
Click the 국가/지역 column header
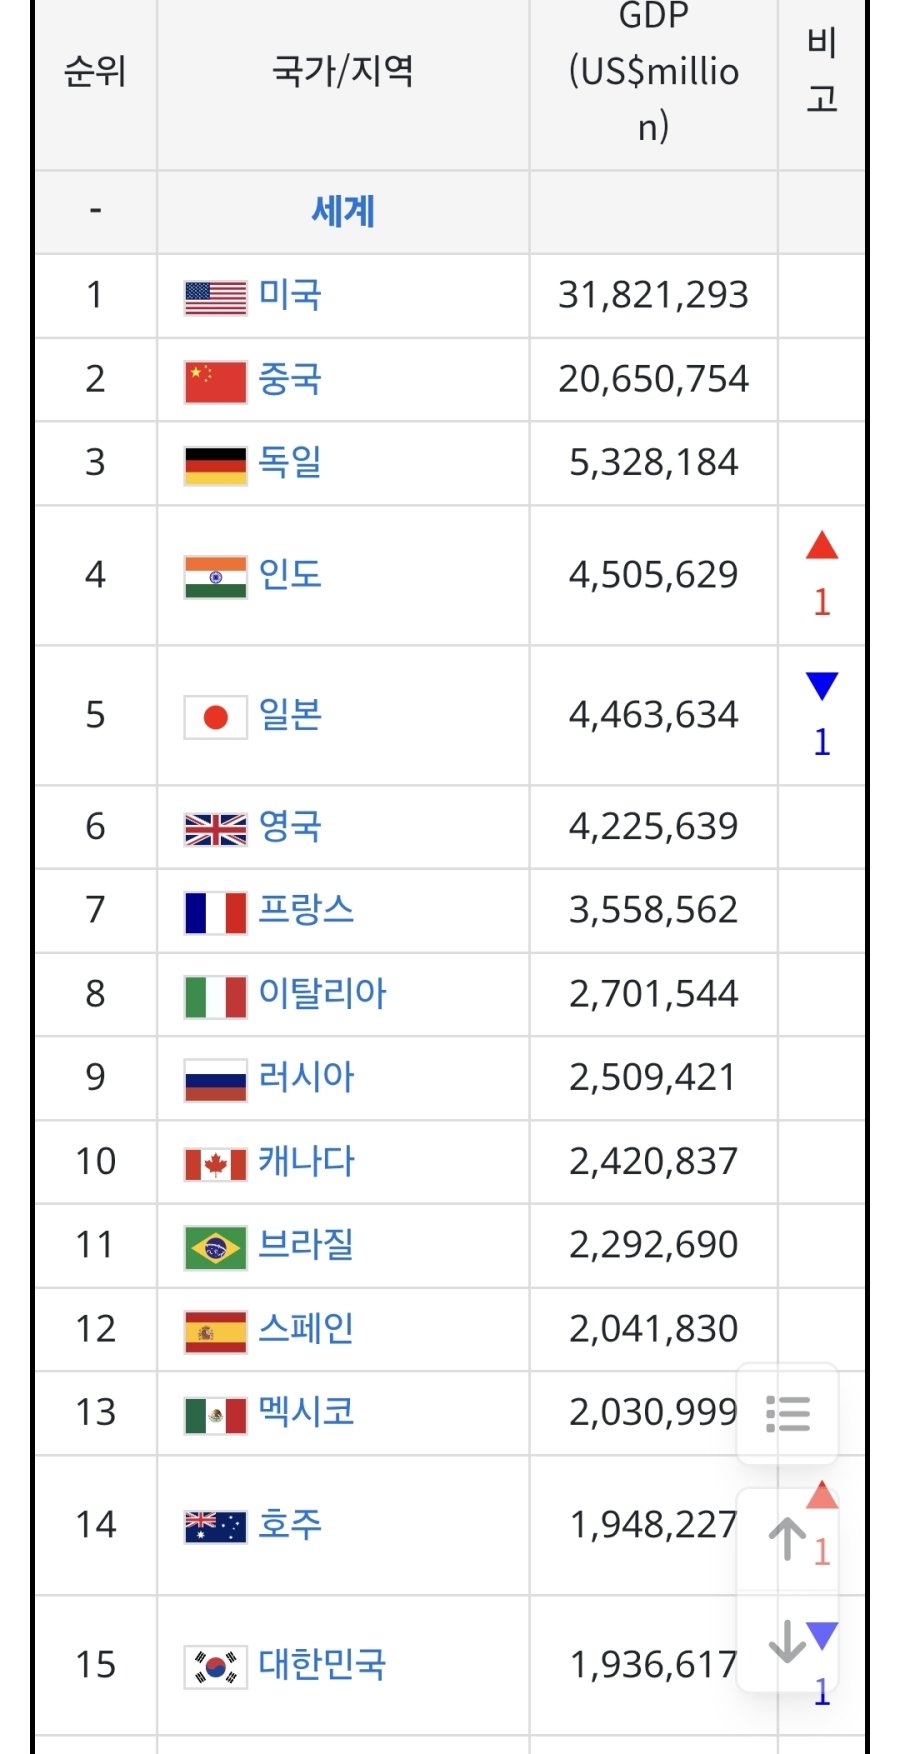tap(343, 70)
